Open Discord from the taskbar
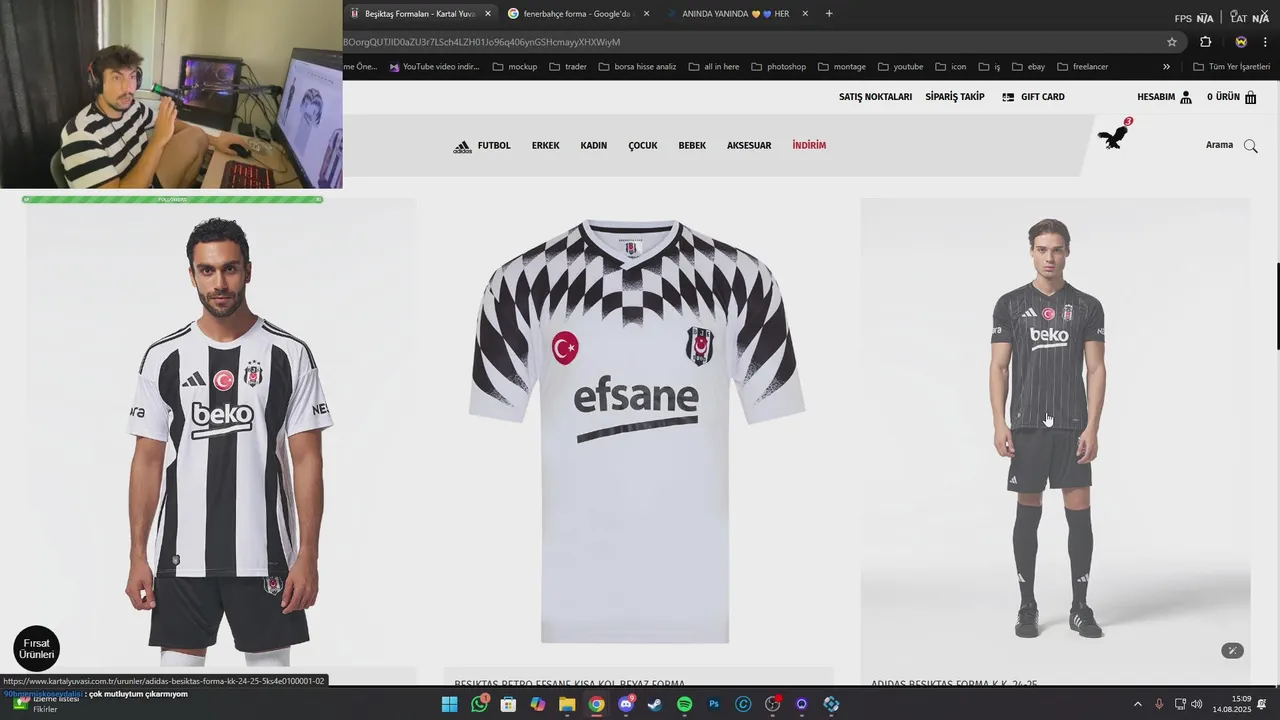The height and width of the screenshot is (720, 1280). (x=626, y=704)
